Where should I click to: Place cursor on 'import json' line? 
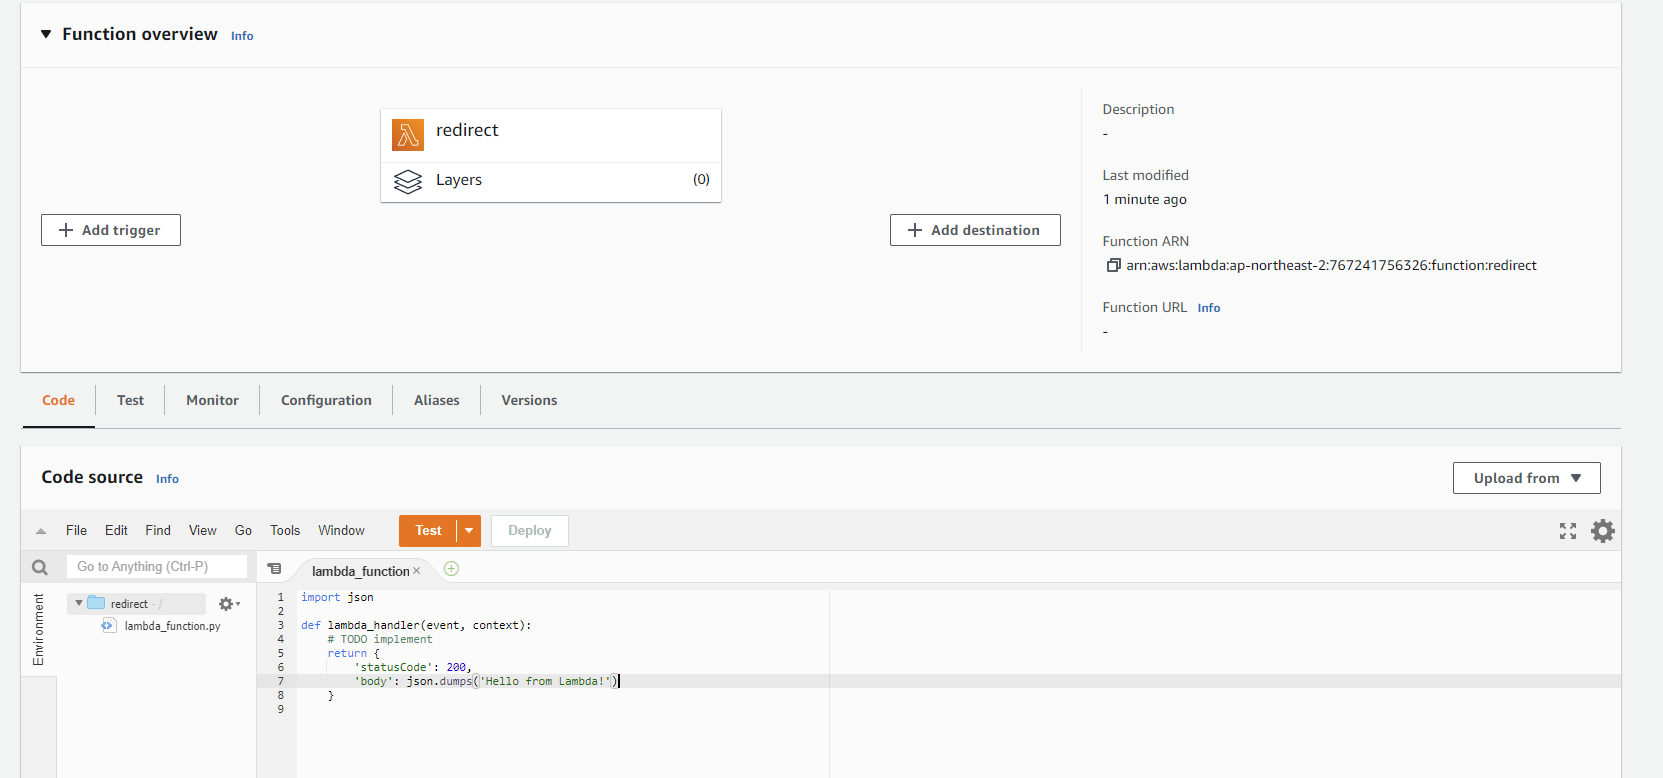[337, 597]
